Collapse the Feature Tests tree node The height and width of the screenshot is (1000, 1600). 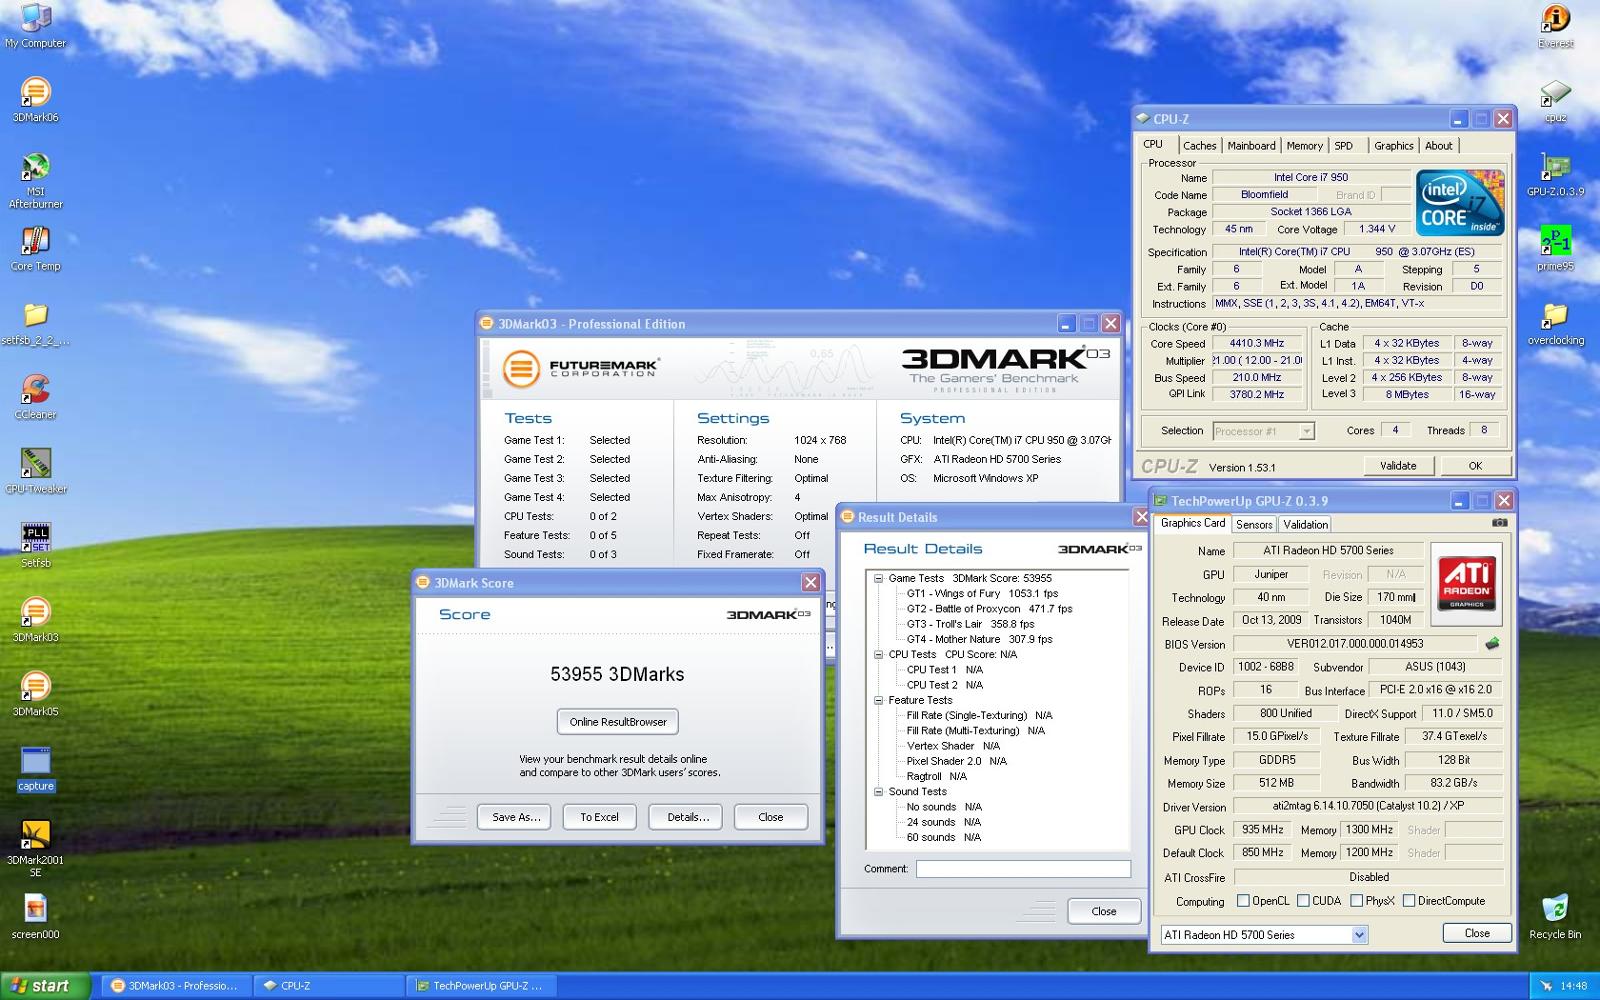click(x=878, y=700)
